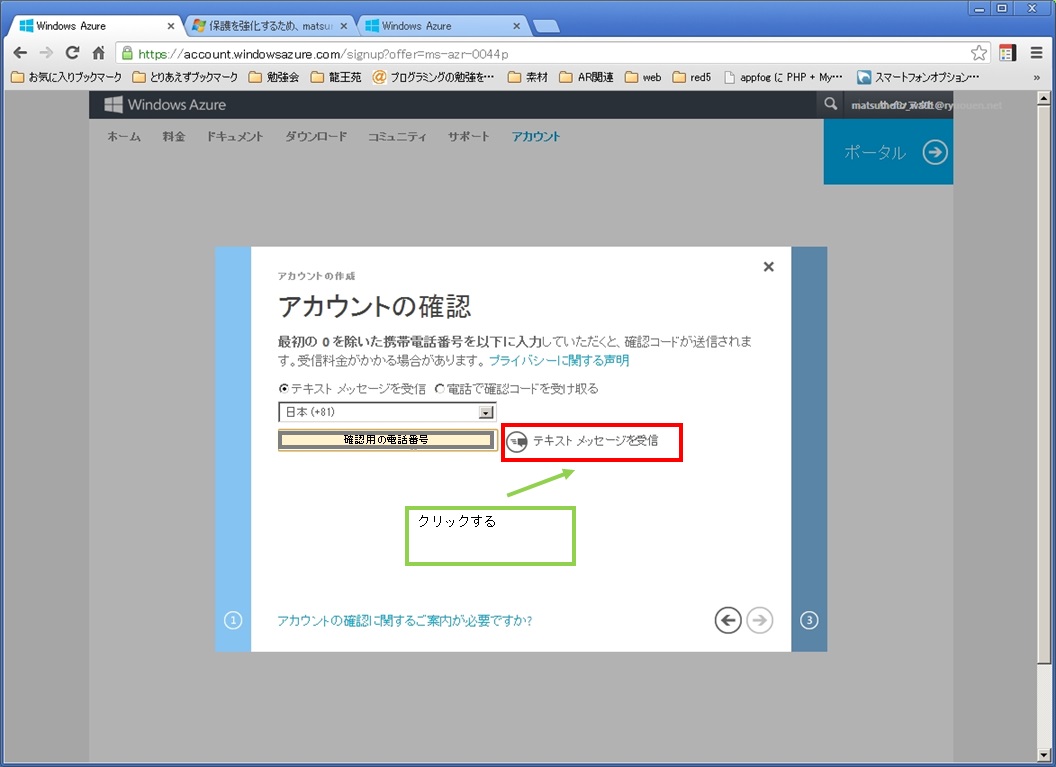Close the active Windows Azure tab
1056x767 pixels.
(x=170, y=26)
